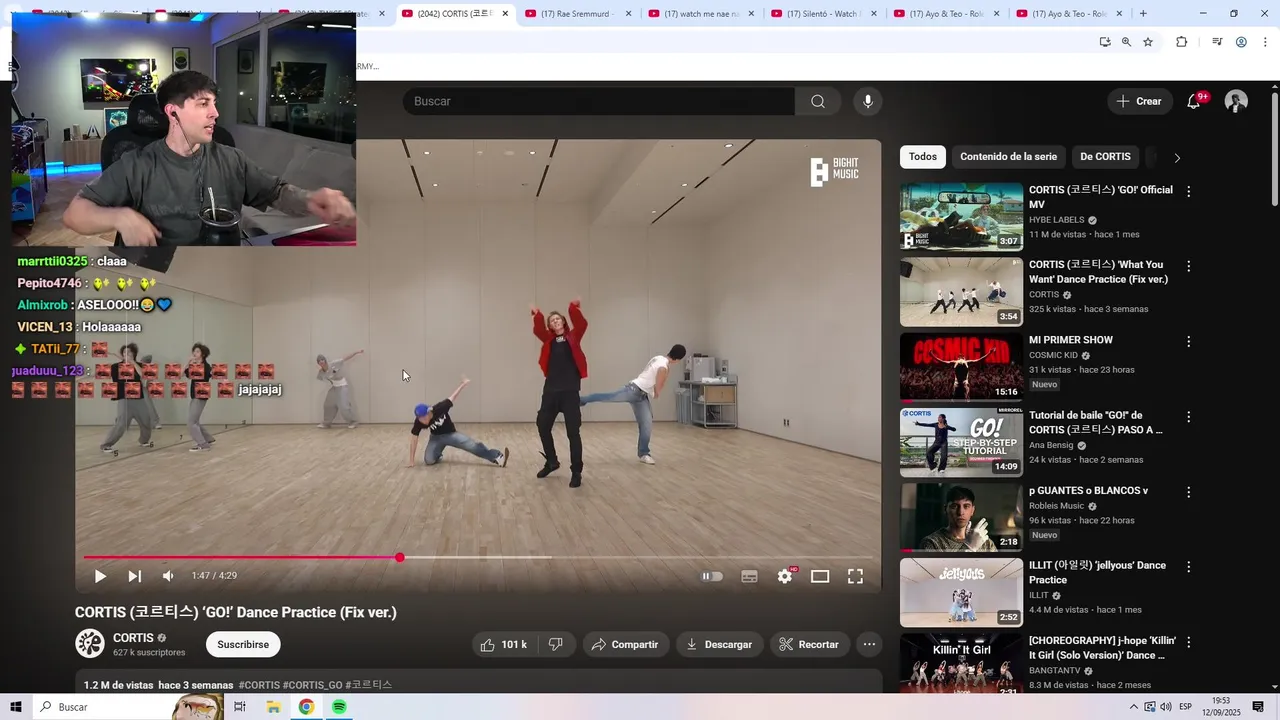Image resolution: width=1280 pixels, height=720 pixels.
Task: Open Chrome zoom magnifier icon
Action: point(1126,42)
